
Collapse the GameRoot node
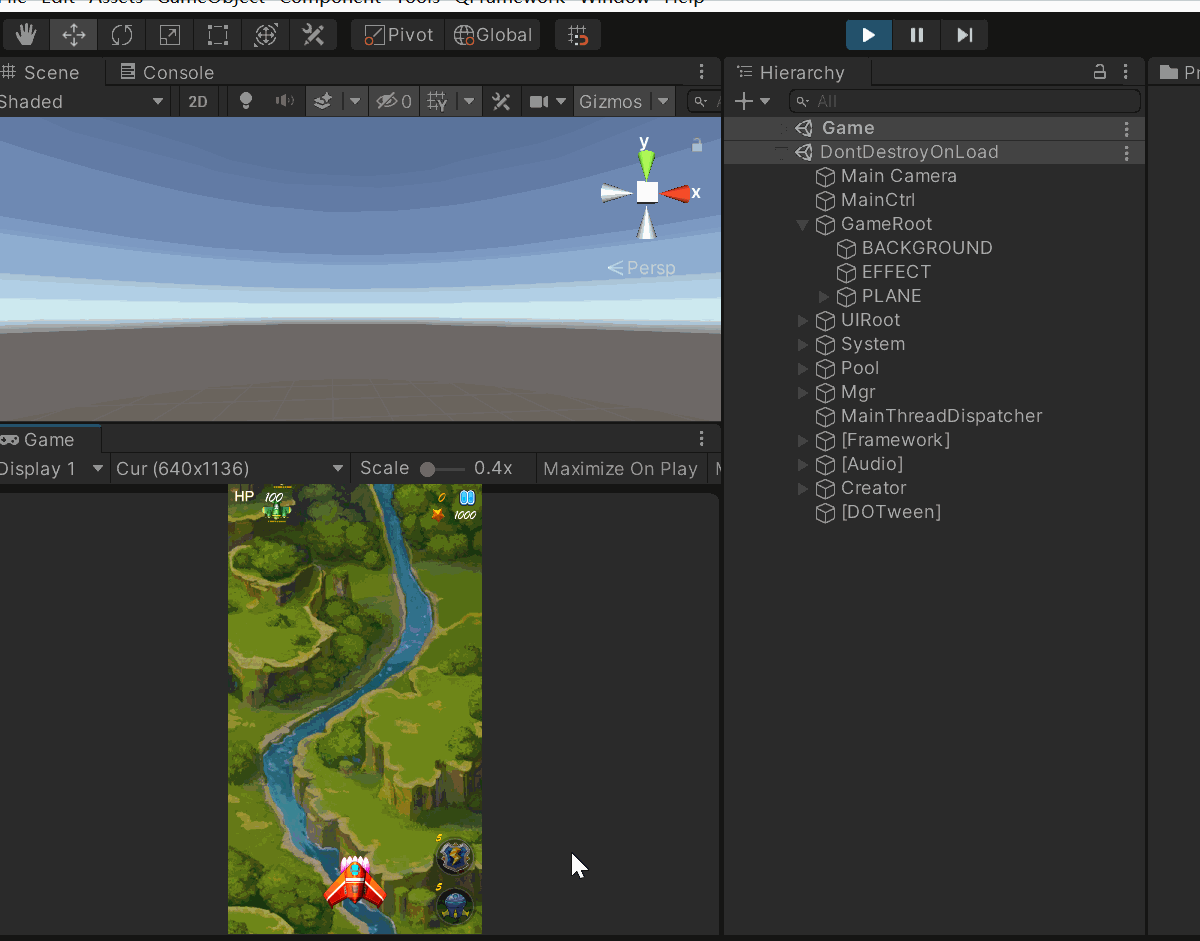point(802,225)
